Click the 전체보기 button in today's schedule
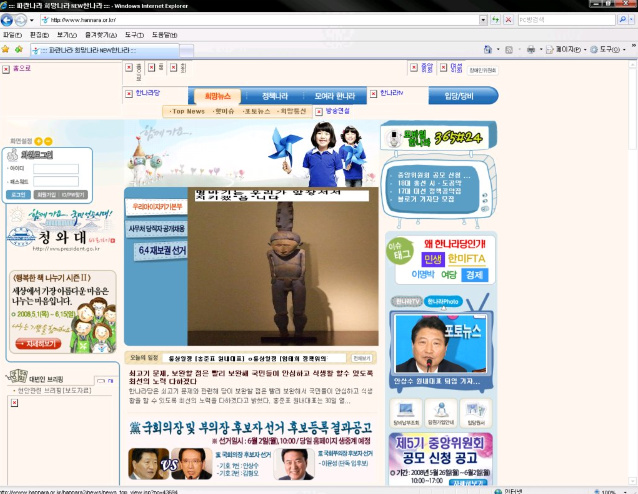Image resolution: width=638 pixels, height=494 pixels. coord(361,358)
